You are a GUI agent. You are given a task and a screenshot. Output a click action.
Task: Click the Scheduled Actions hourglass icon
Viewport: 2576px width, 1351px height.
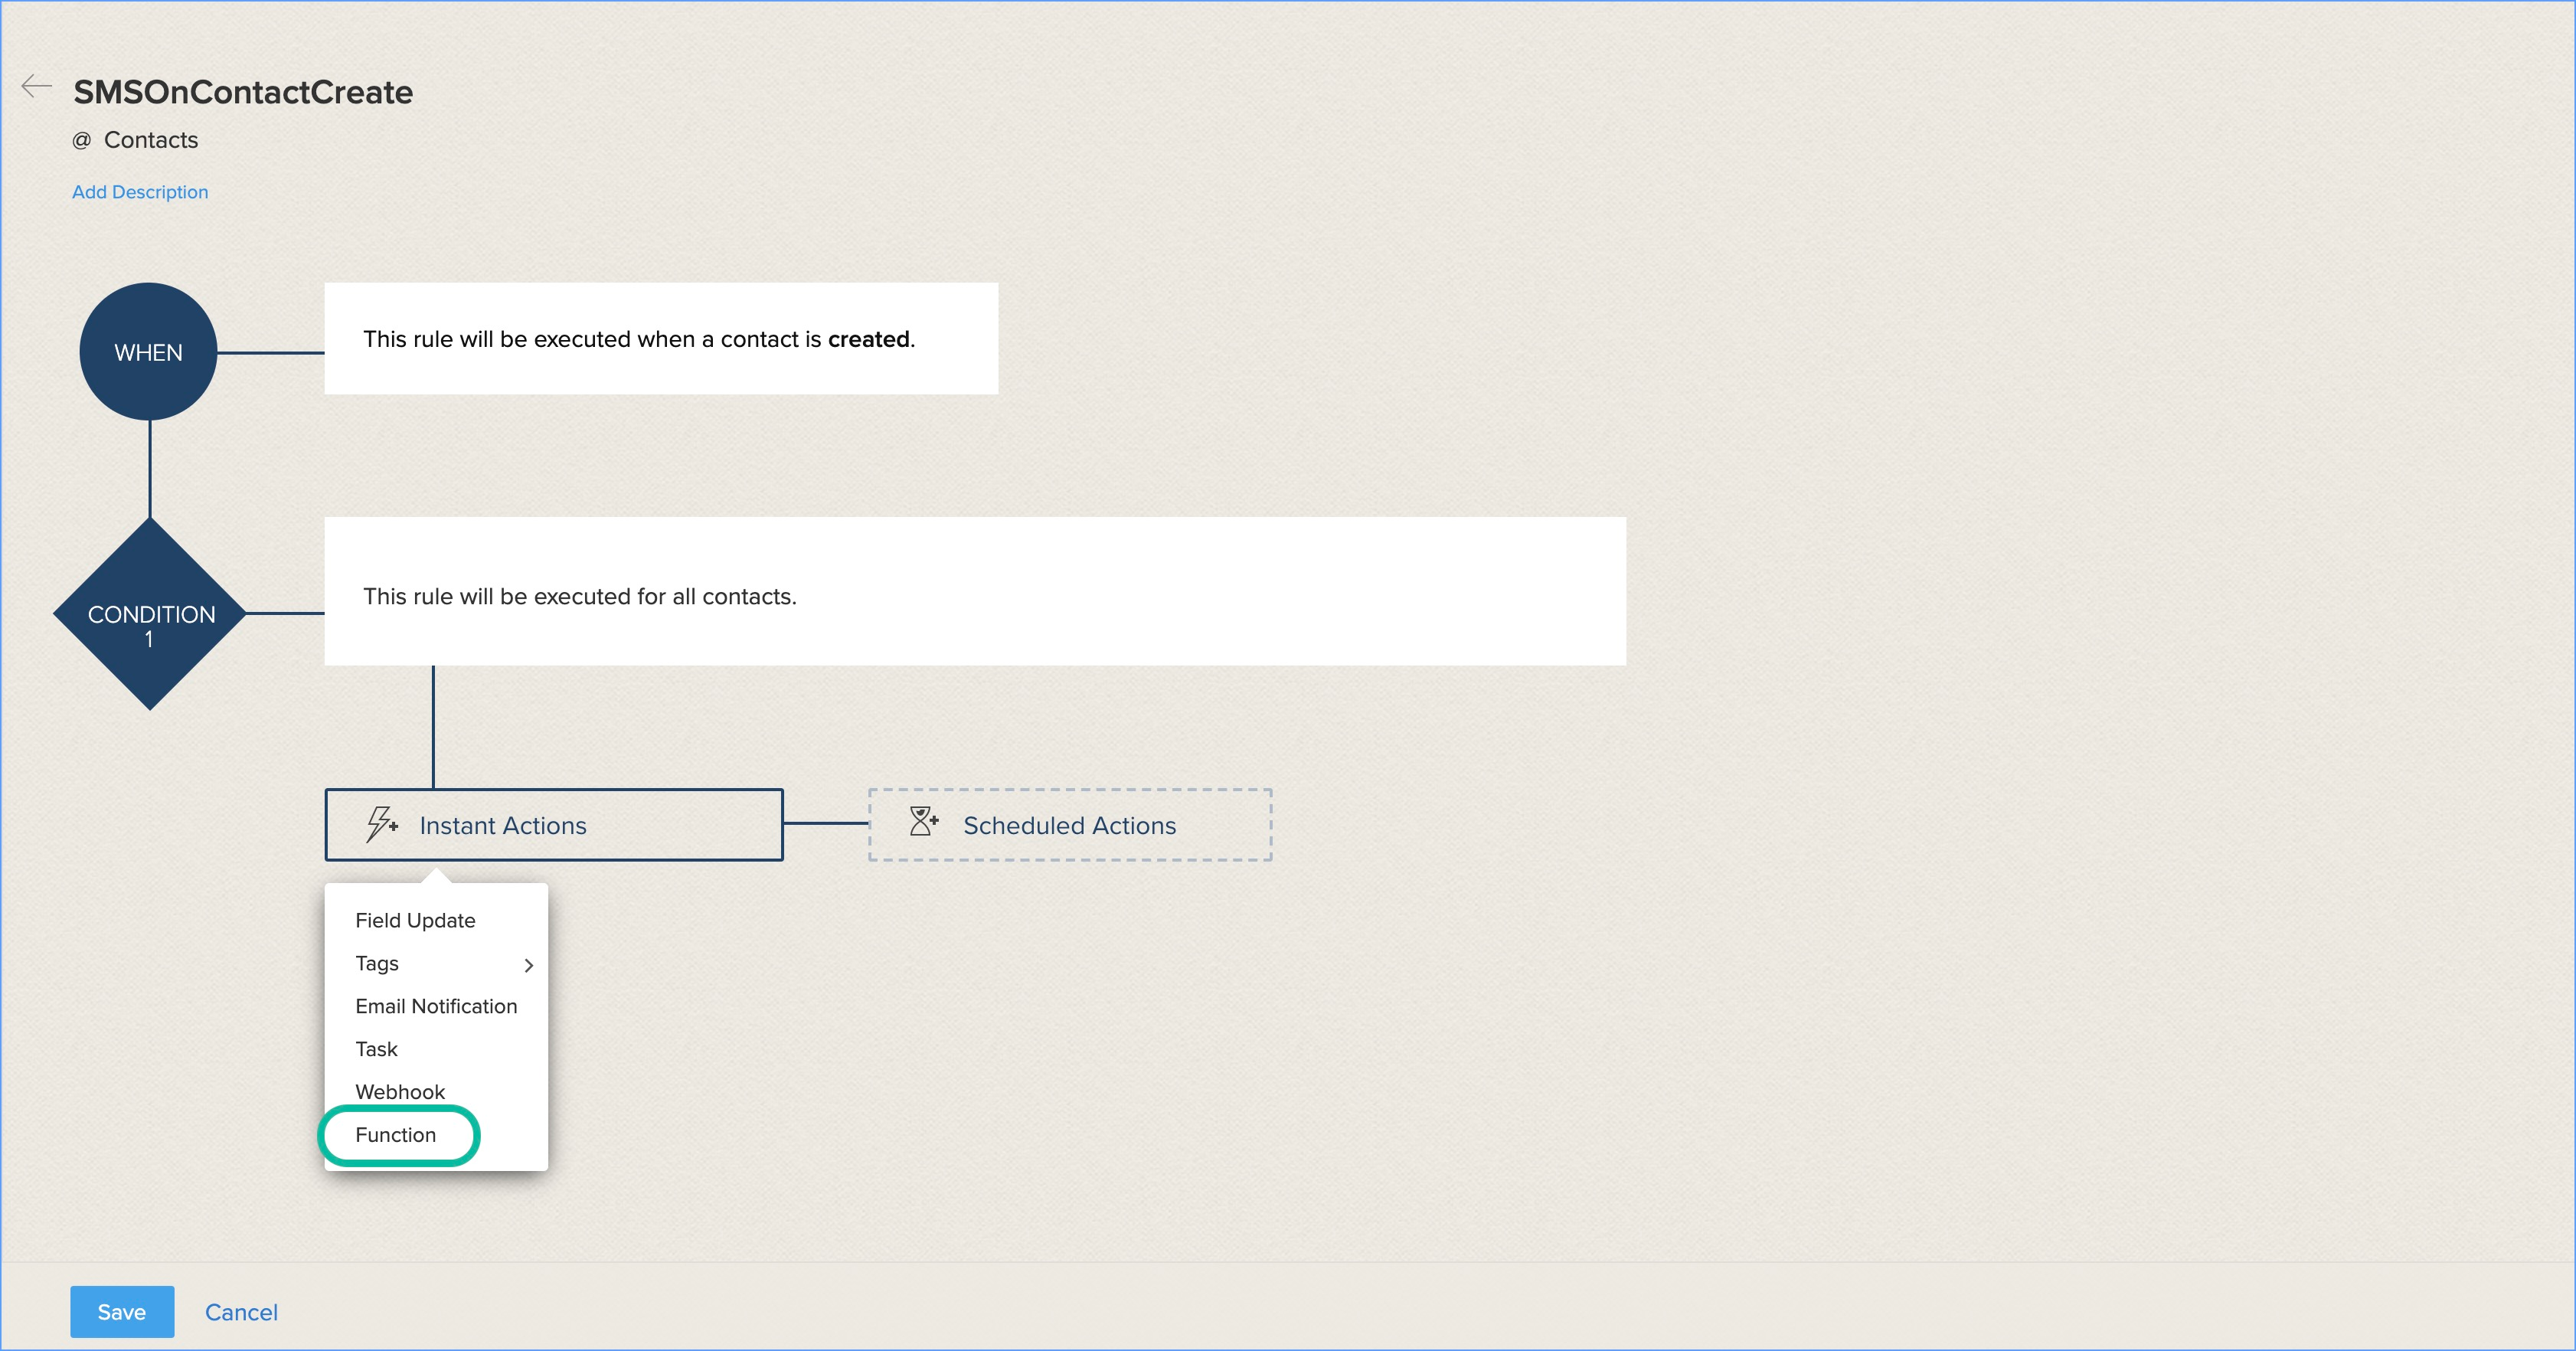tap(923, 822)
